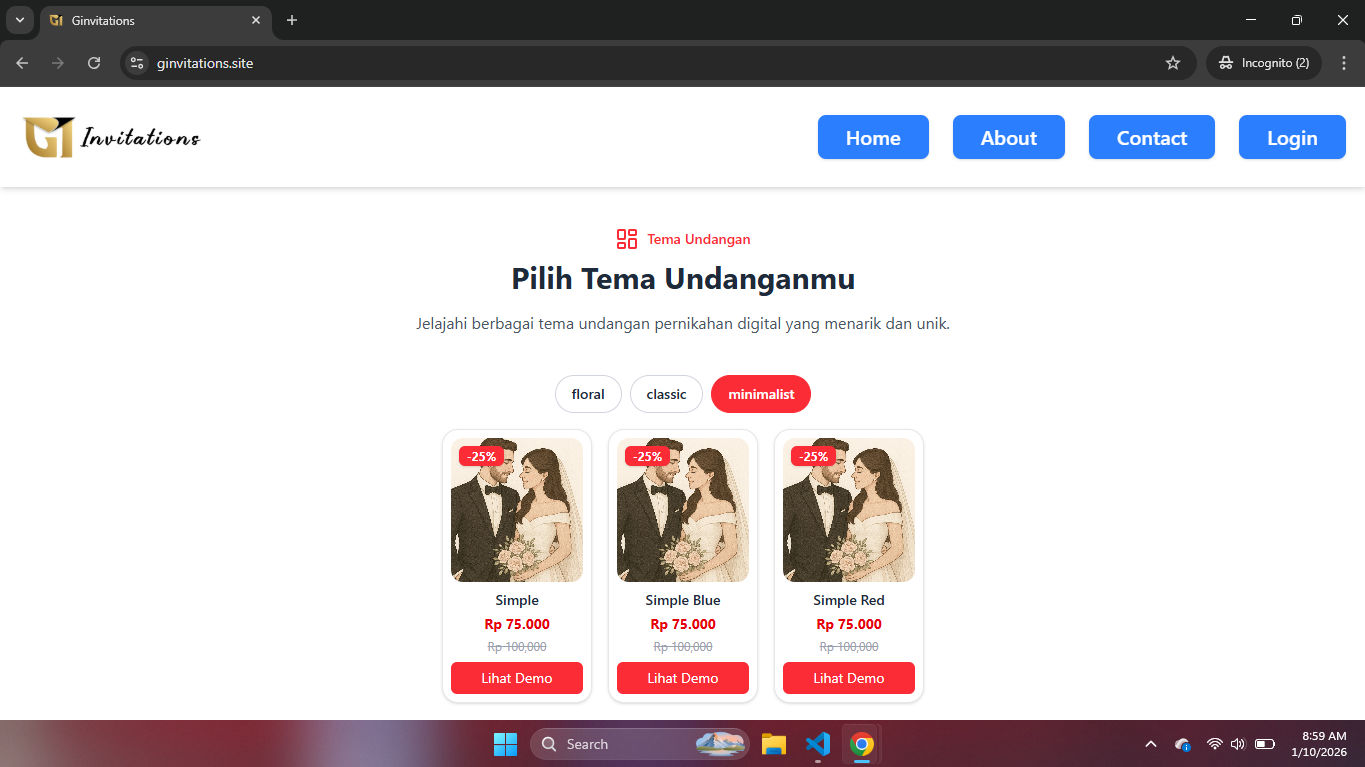Click the G Invitations logo

(111, 137)
